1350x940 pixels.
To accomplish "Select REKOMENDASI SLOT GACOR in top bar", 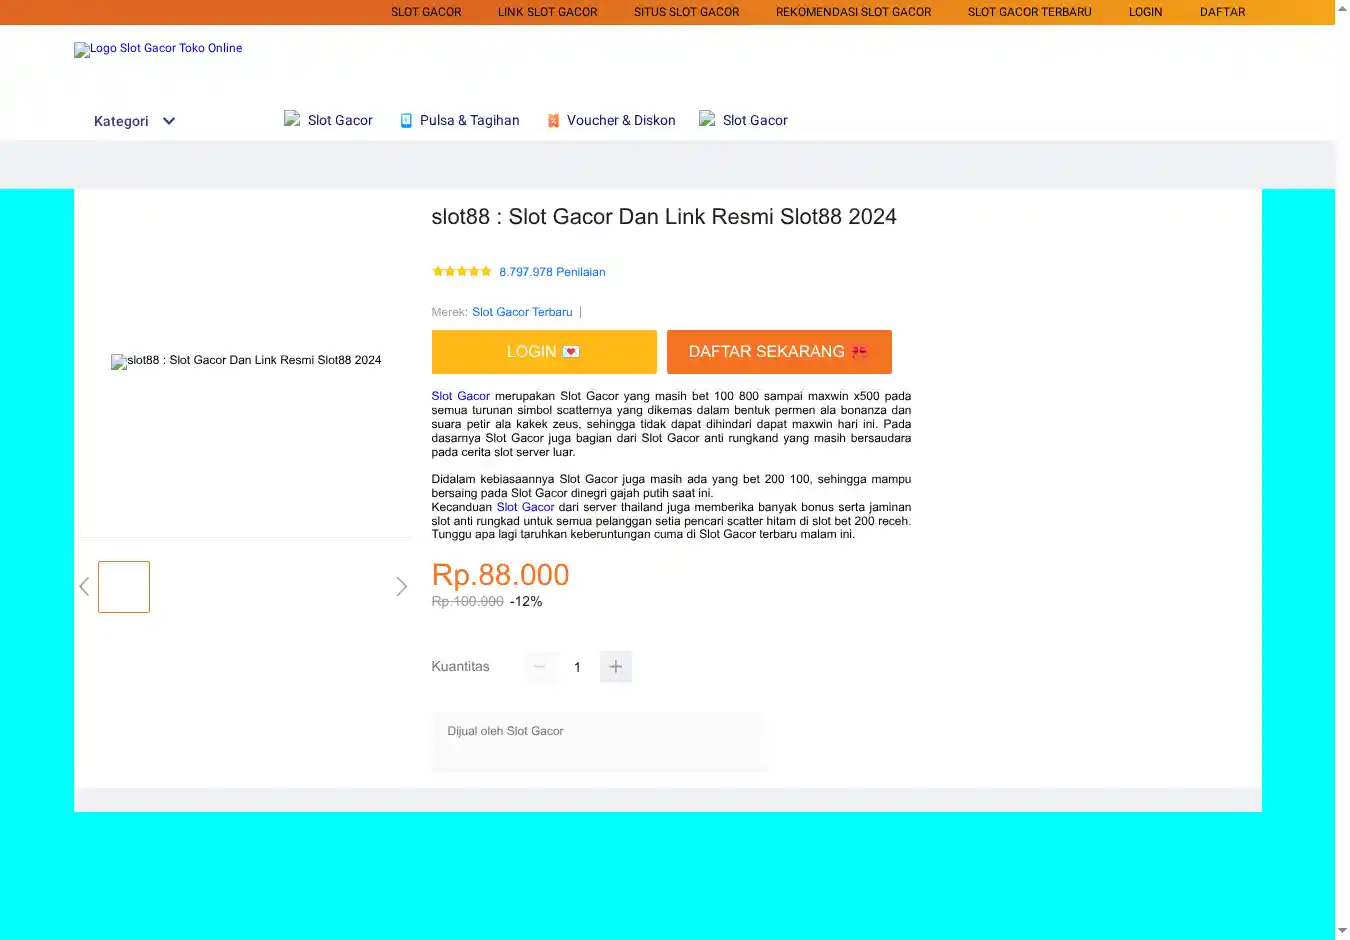I will [853, 12].
